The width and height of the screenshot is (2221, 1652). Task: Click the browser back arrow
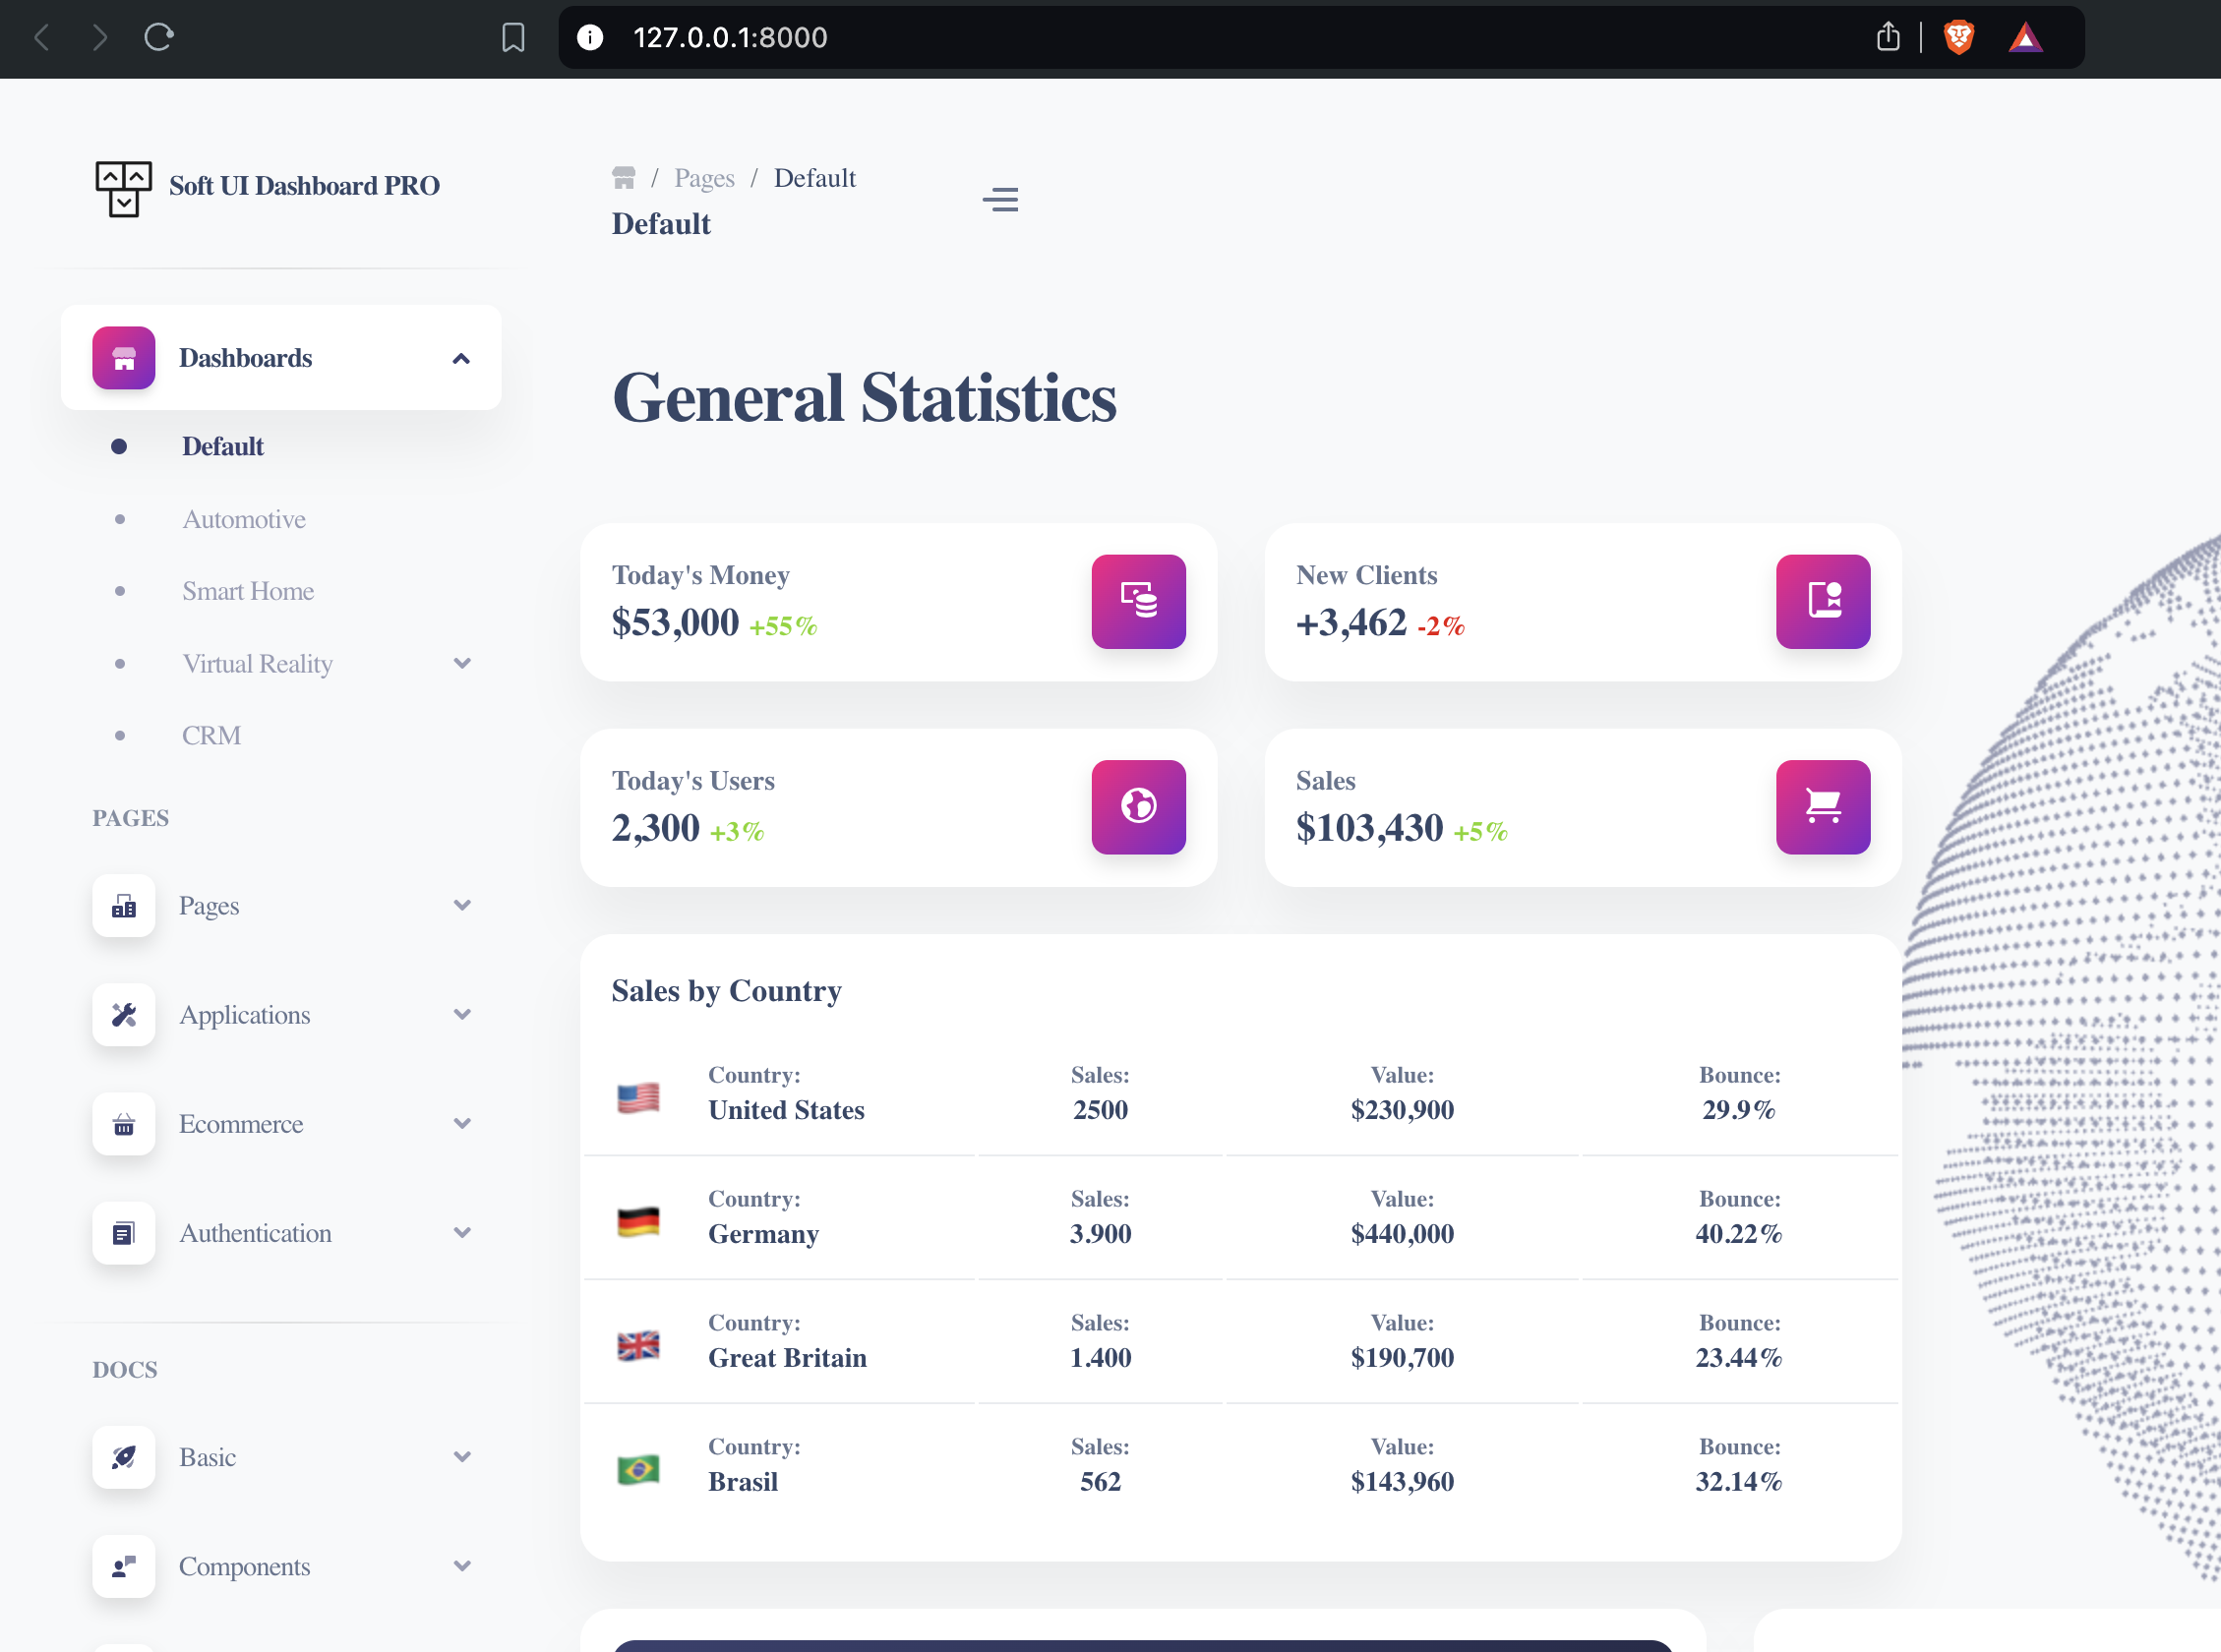[x=41, y=38]
